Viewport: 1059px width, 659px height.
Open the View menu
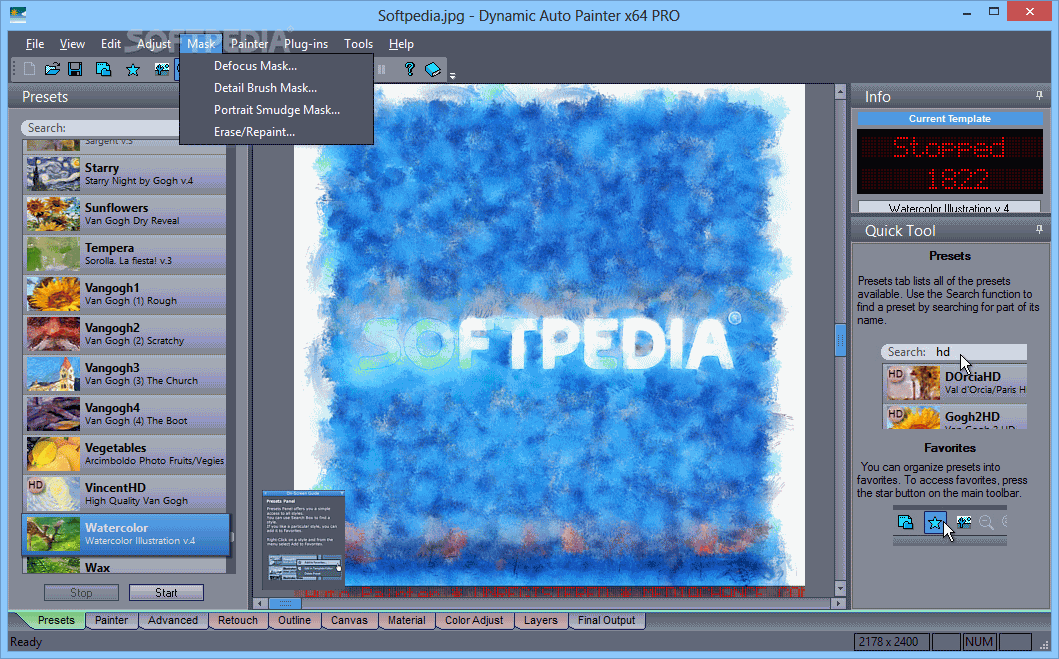pos(72,44)
